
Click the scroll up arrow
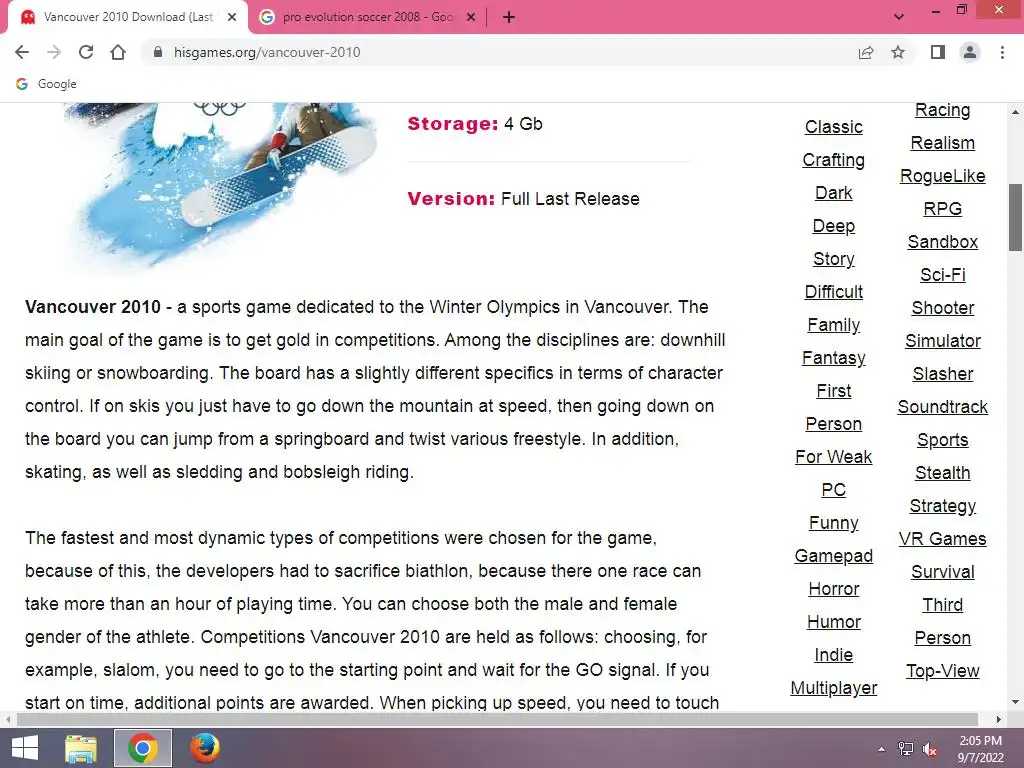coord(1015,112)
